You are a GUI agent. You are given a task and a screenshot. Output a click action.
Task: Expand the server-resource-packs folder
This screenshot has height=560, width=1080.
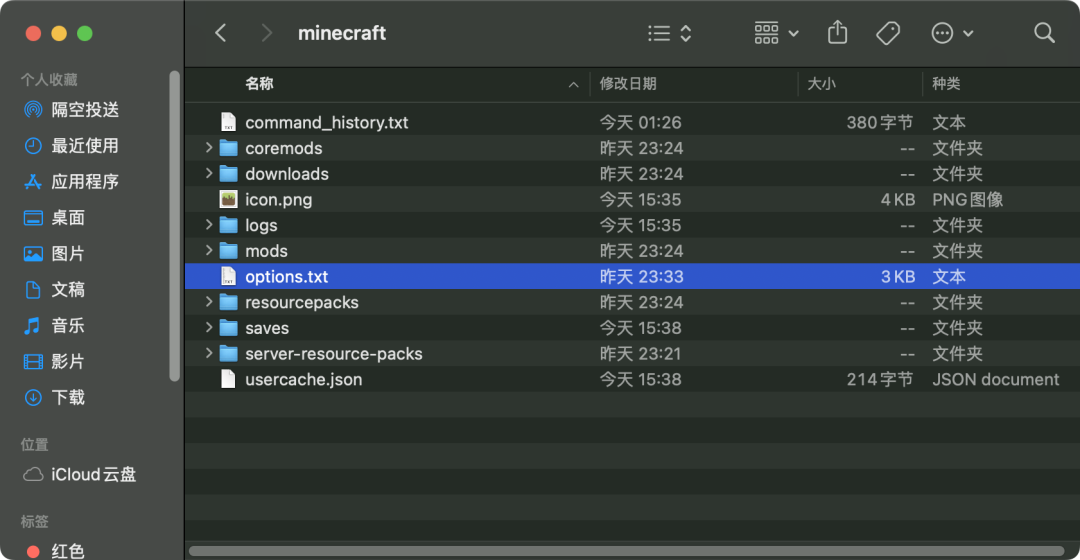[x=209, y=353]
